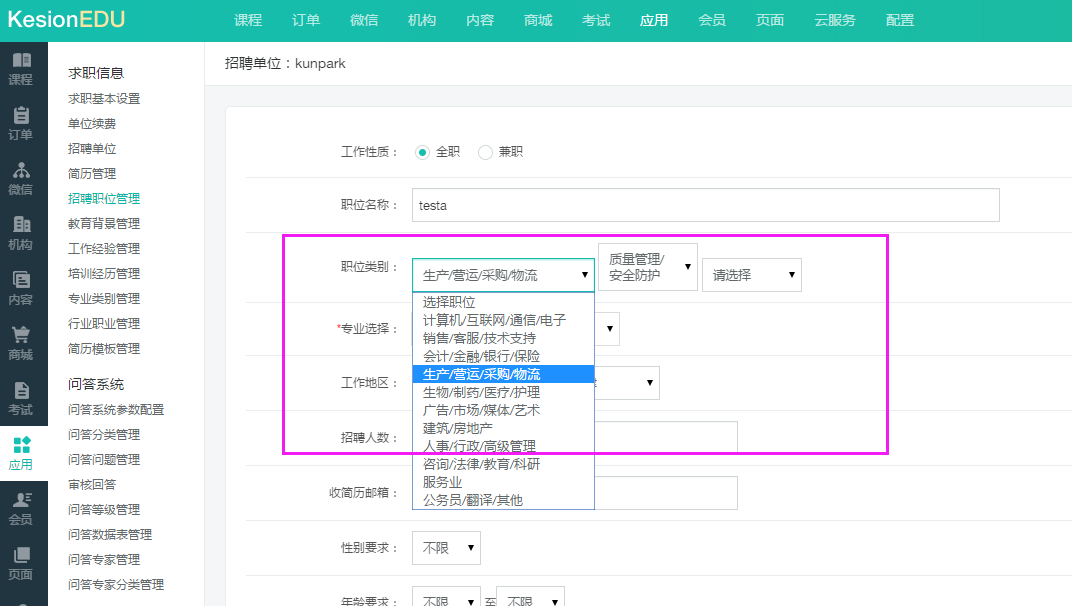The height and width of the screenshot is (606, 1072).
Task: Click the 职位名称 text field
Action: click(705, 205)
